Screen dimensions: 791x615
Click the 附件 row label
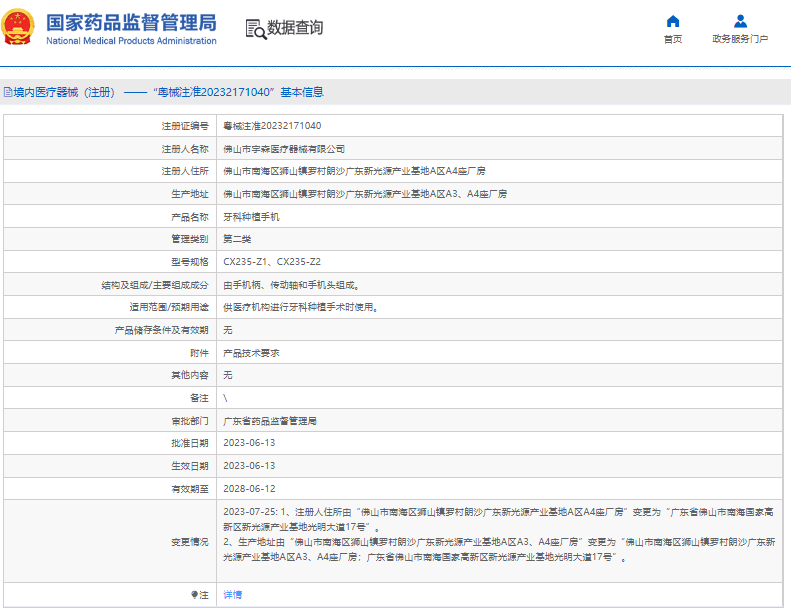point(199,353)
